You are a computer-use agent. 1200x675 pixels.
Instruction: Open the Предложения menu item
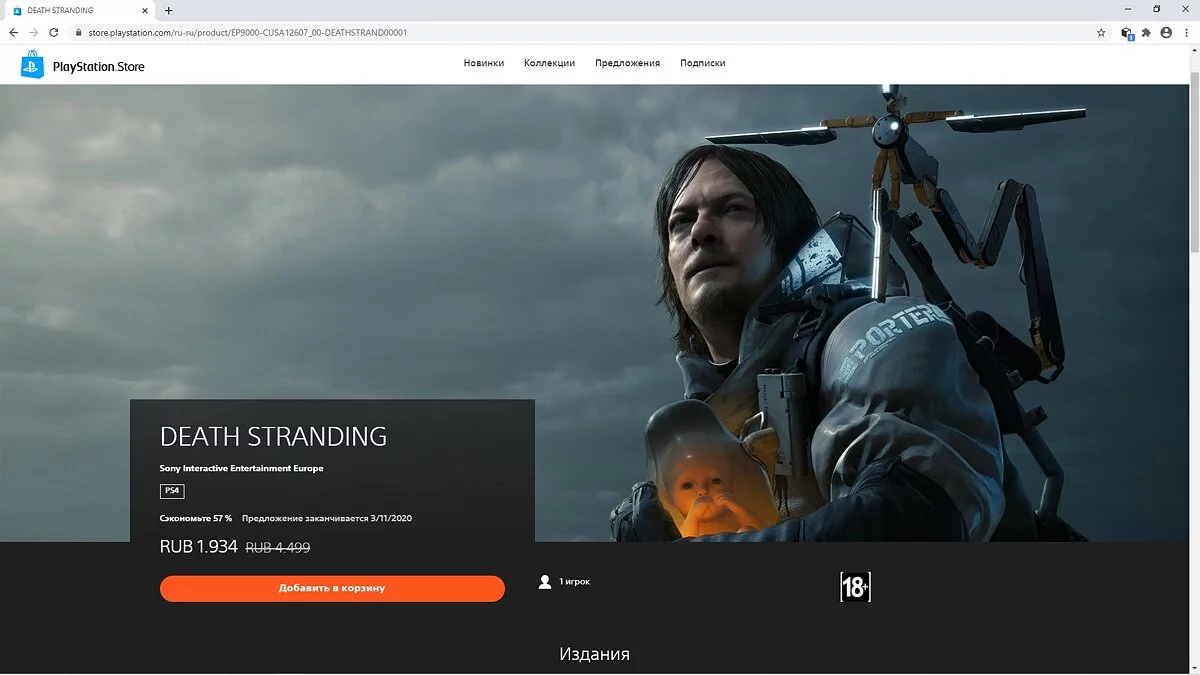coord(627,63)
